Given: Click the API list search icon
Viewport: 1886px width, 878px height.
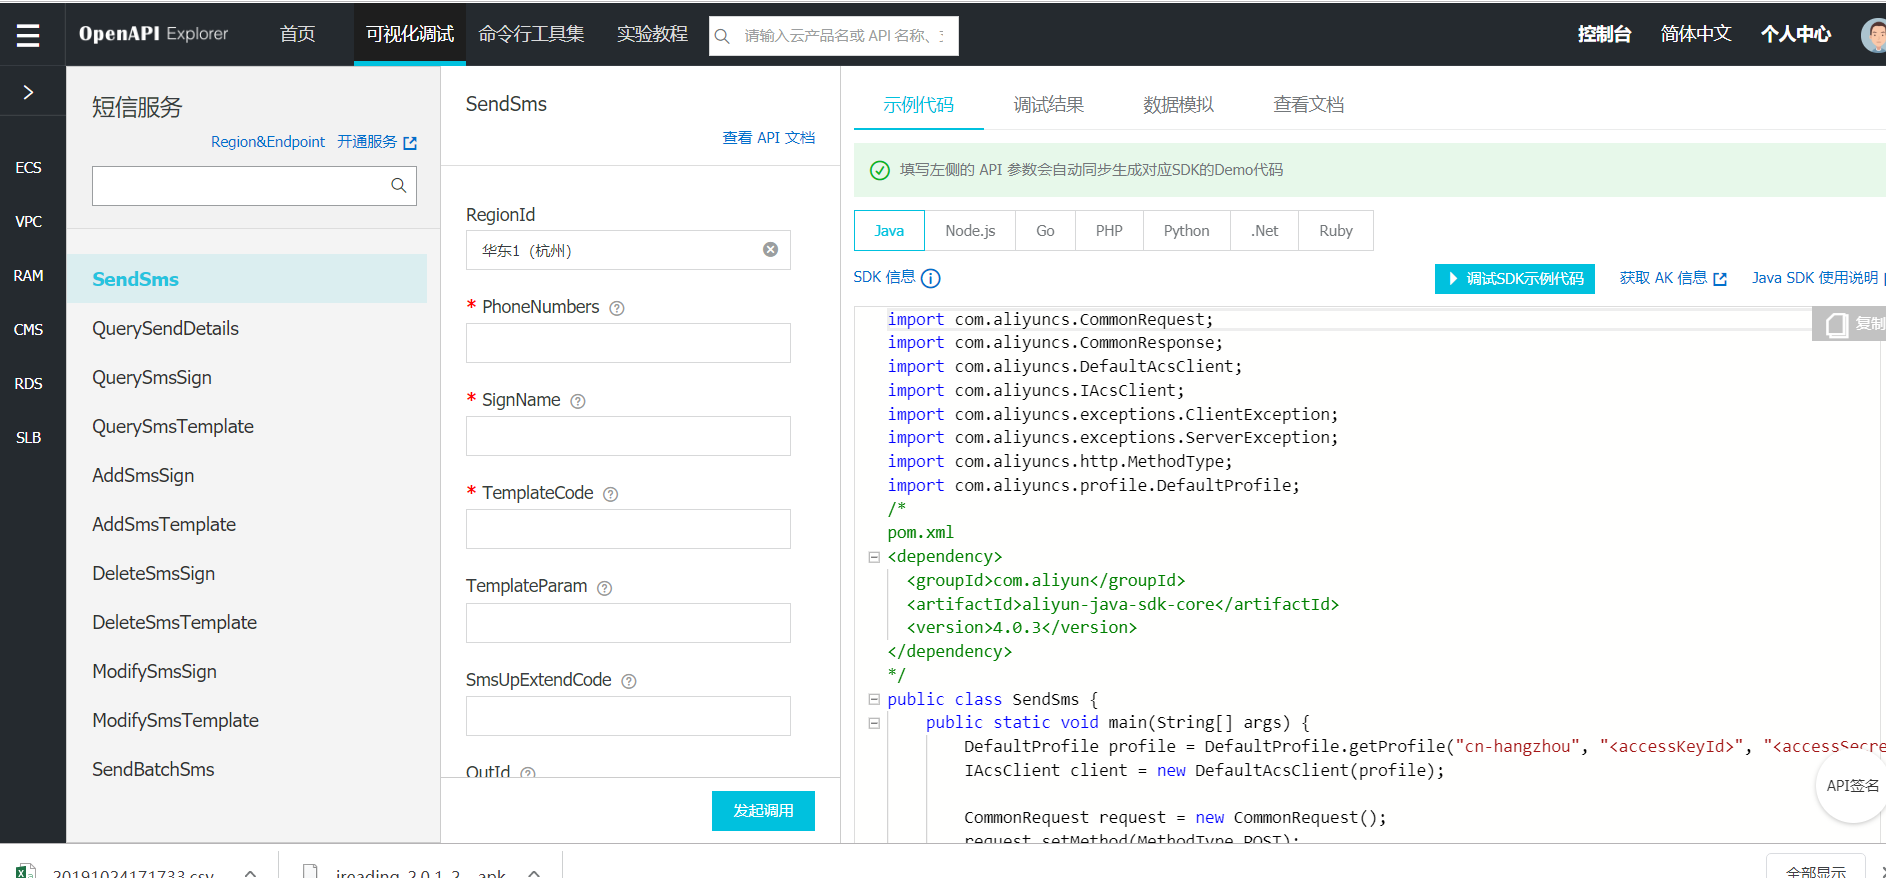Looking at the screenshot, I should (398, 185).
